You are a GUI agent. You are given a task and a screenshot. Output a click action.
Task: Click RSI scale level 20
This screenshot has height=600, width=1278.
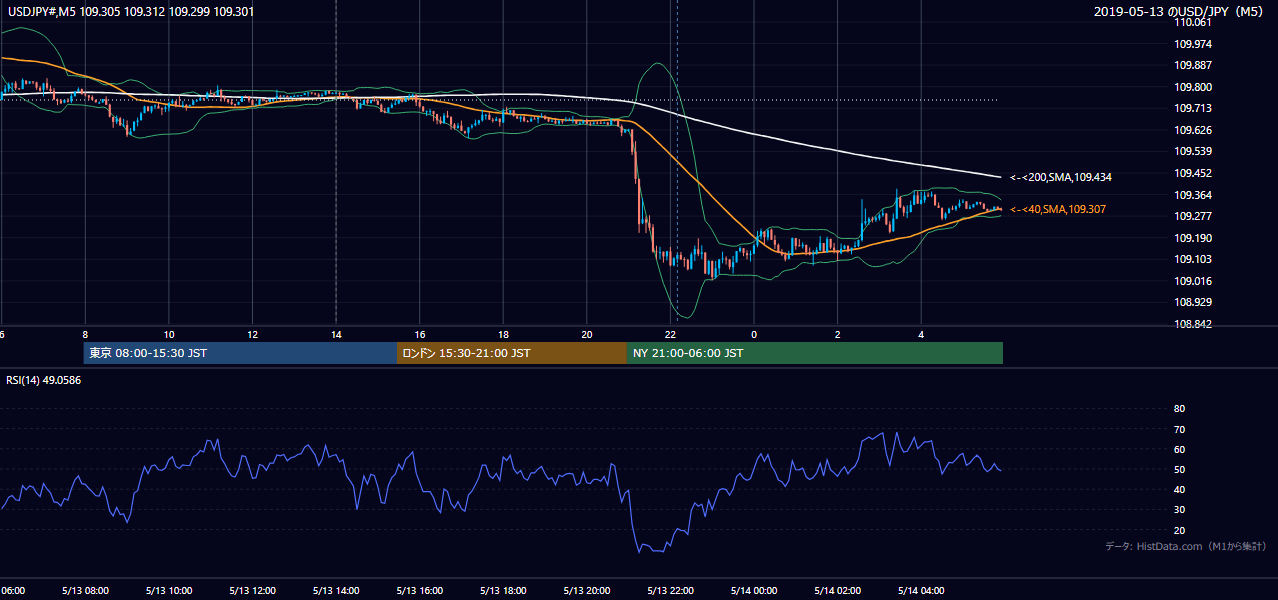1179,530
